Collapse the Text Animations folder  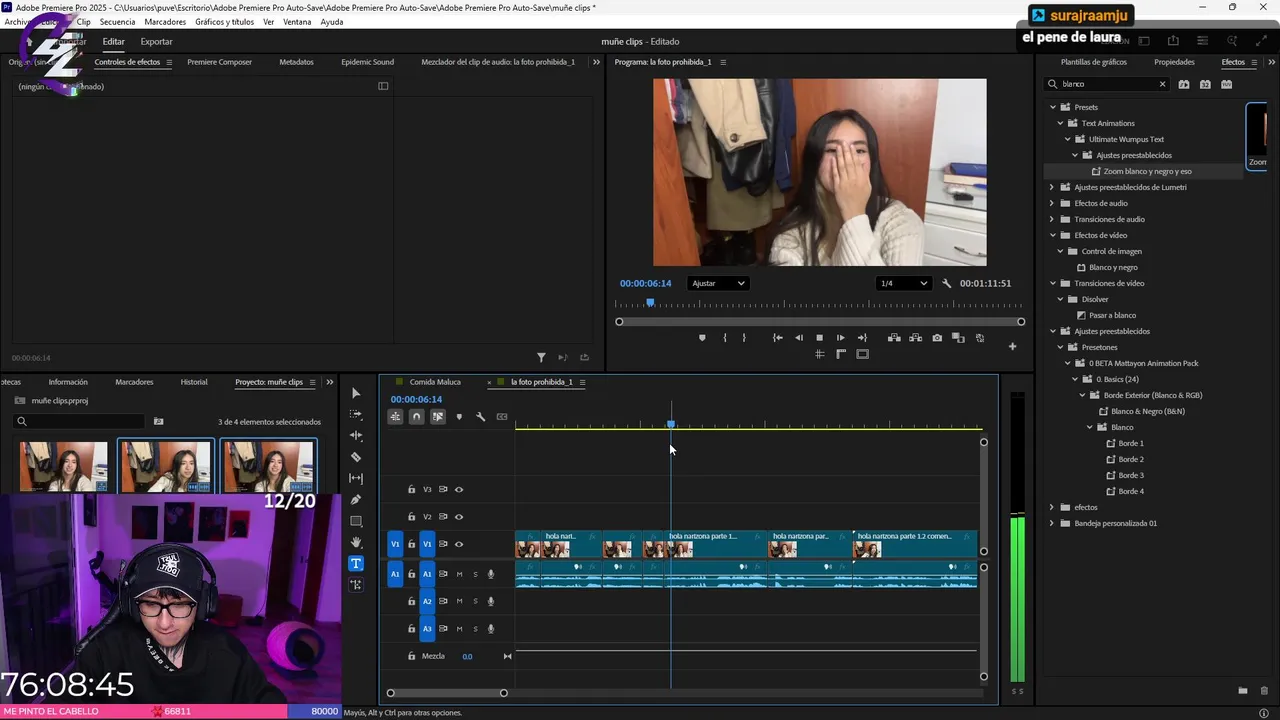tap(1060, 123)
